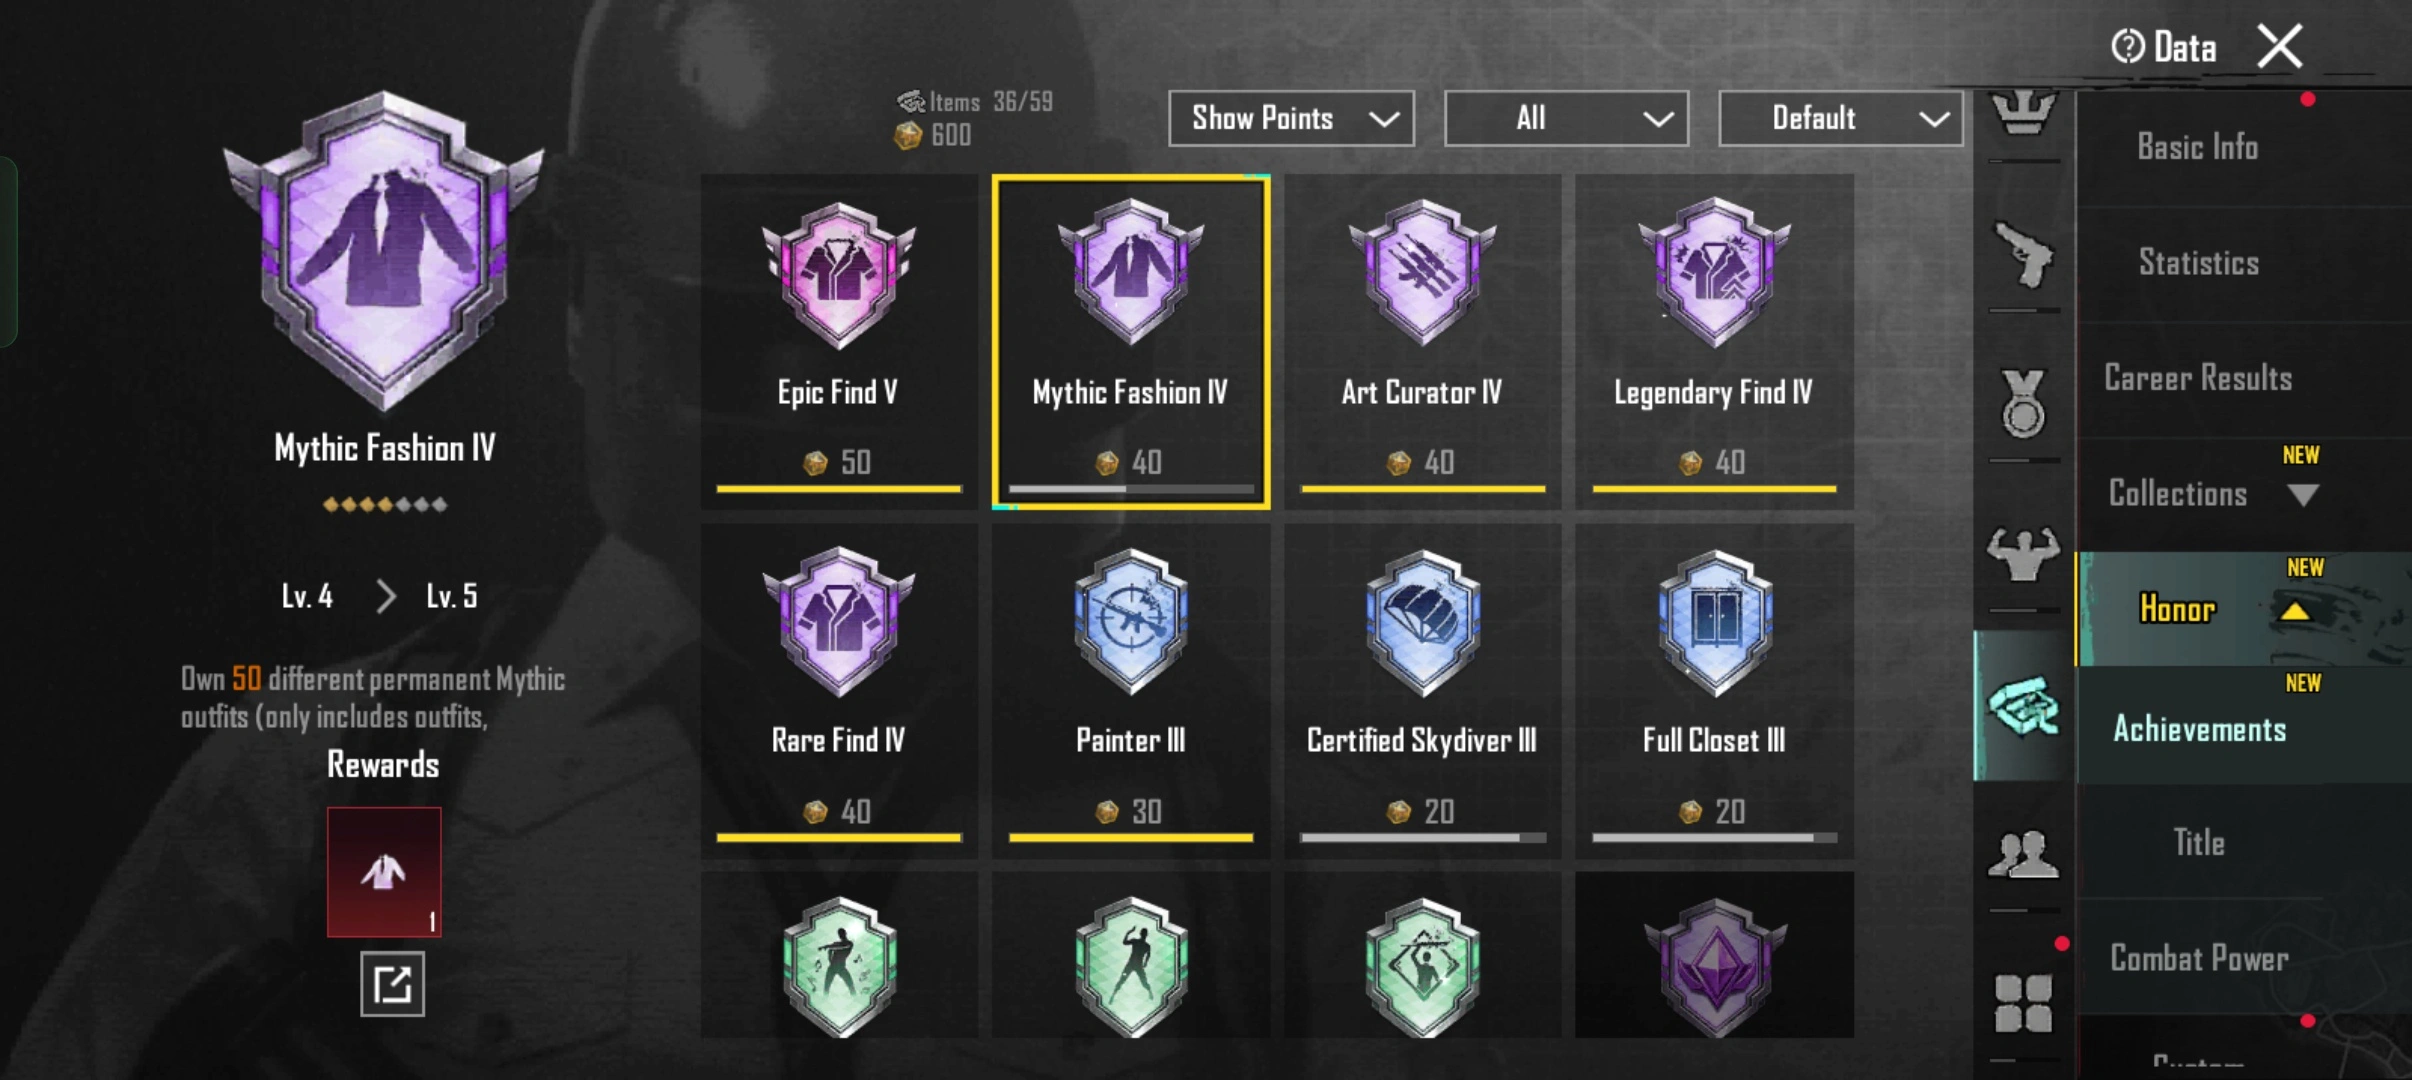
Task: Go to the Title tab
Action: 2198,842
